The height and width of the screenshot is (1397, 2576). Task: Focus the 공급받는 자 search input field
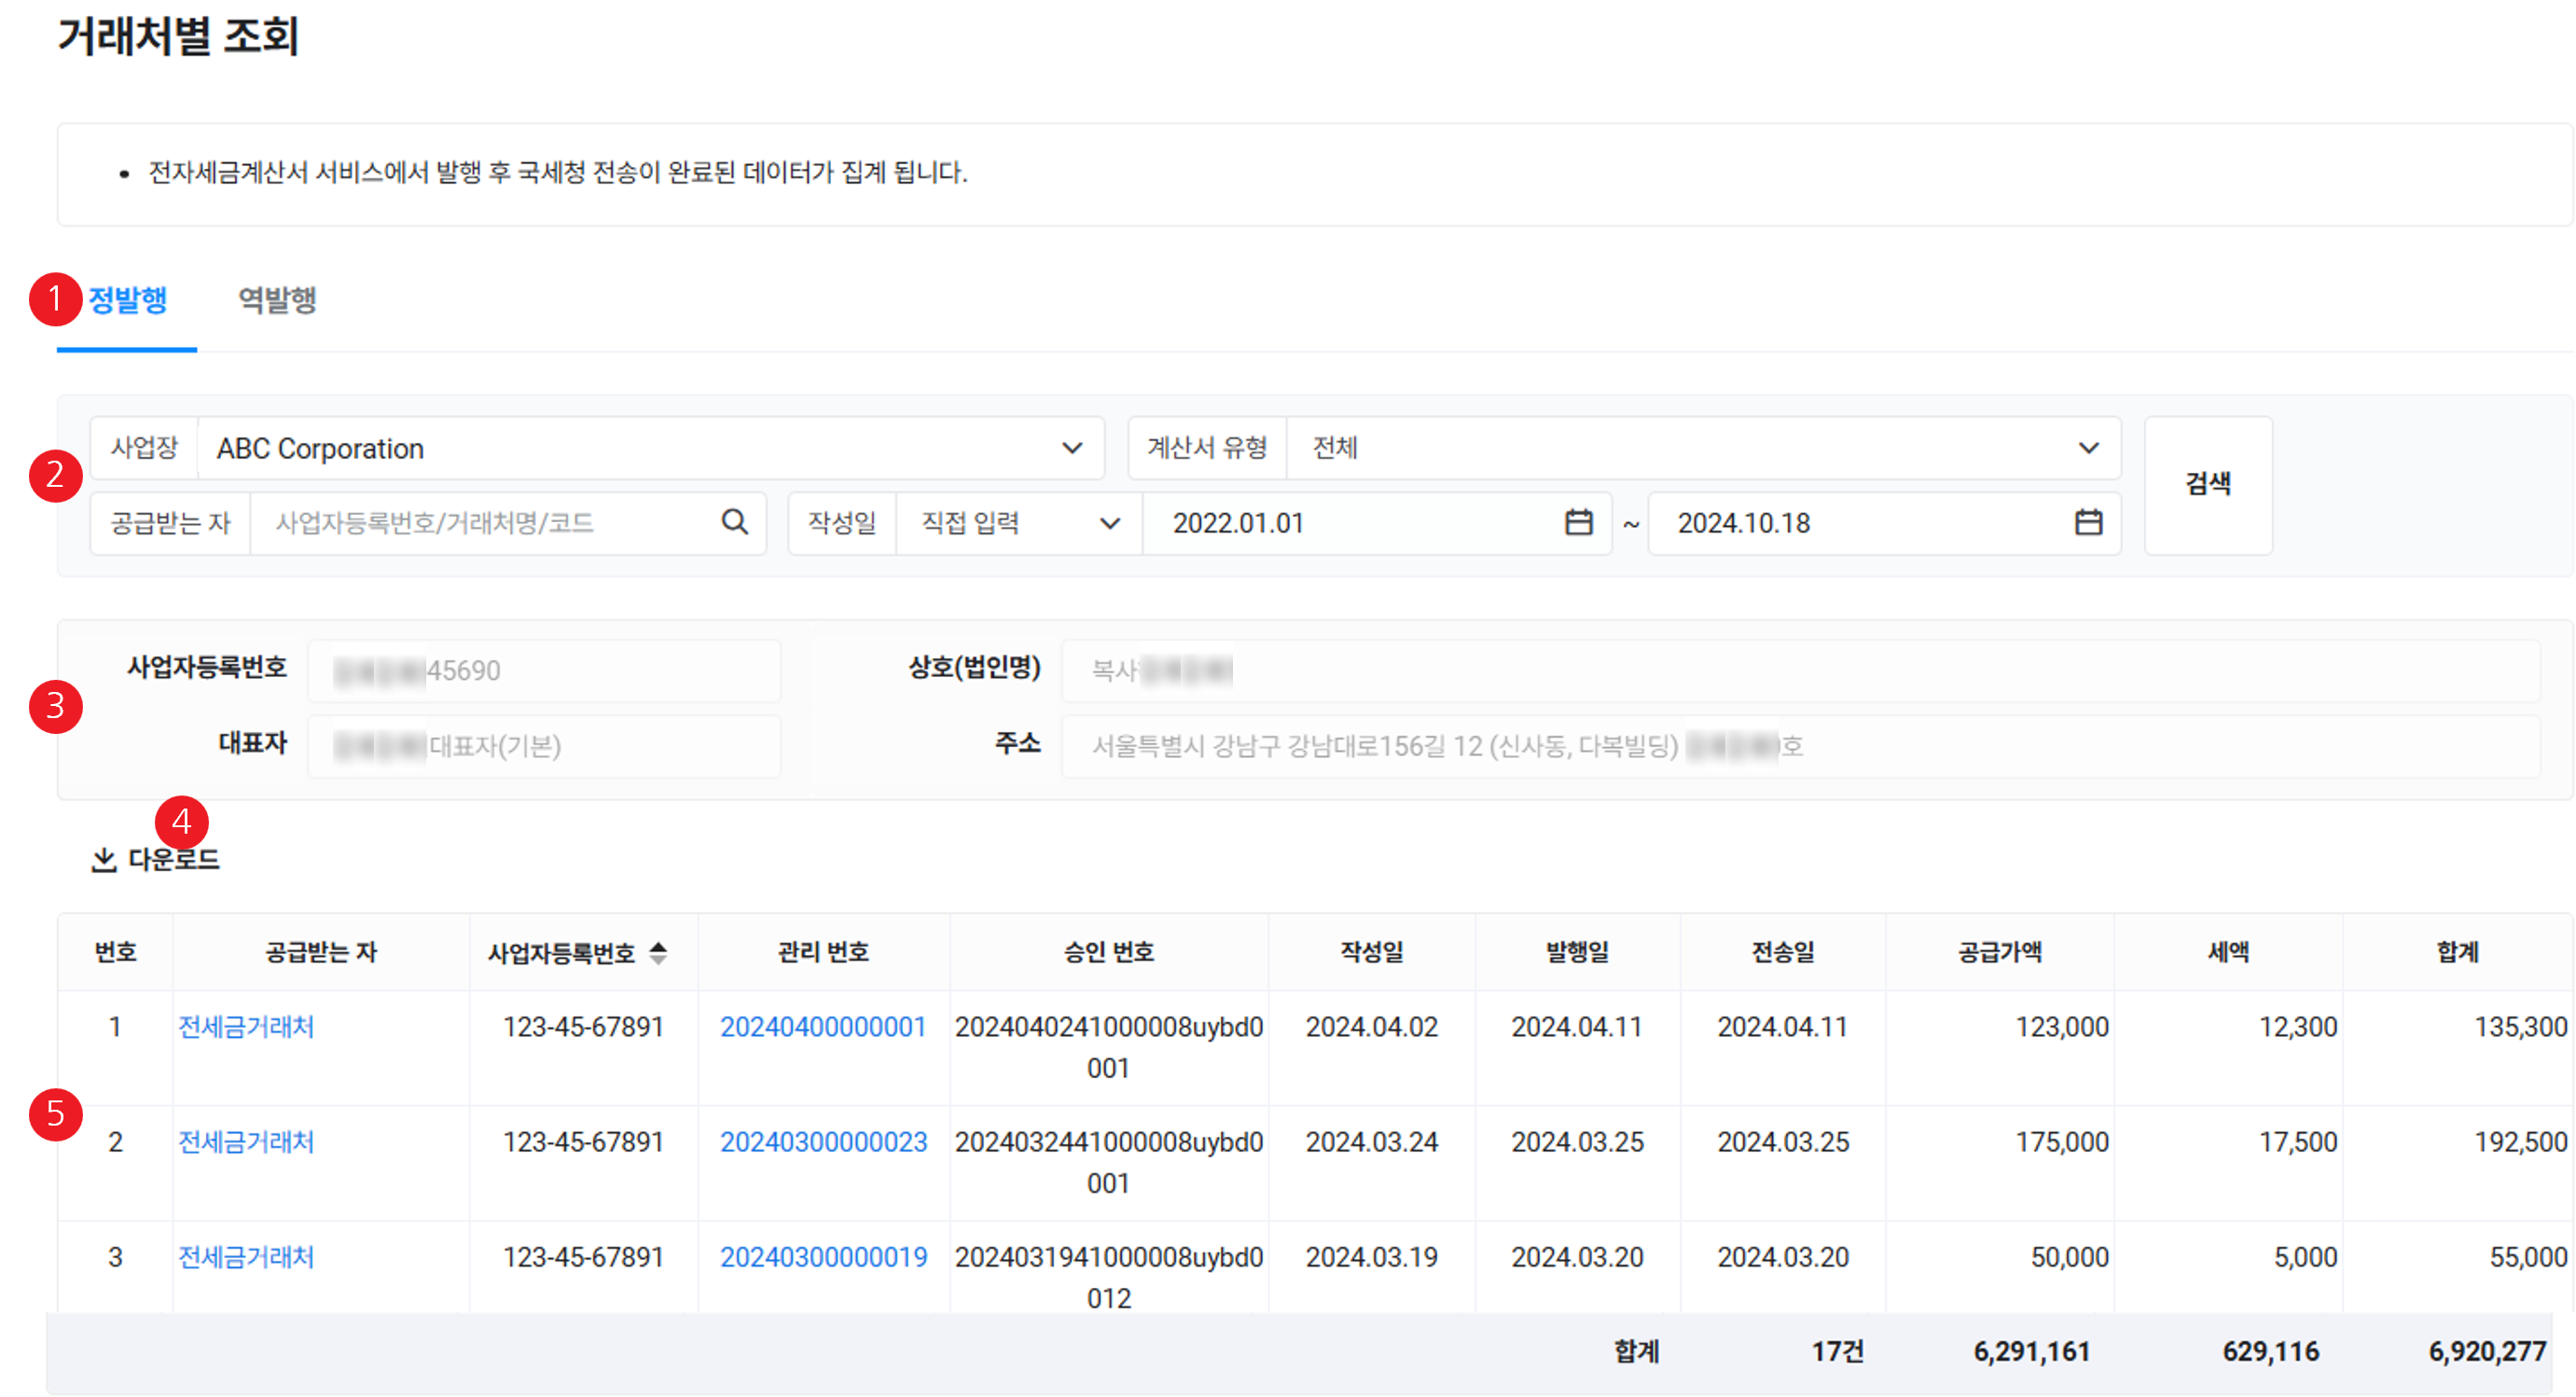480,522
